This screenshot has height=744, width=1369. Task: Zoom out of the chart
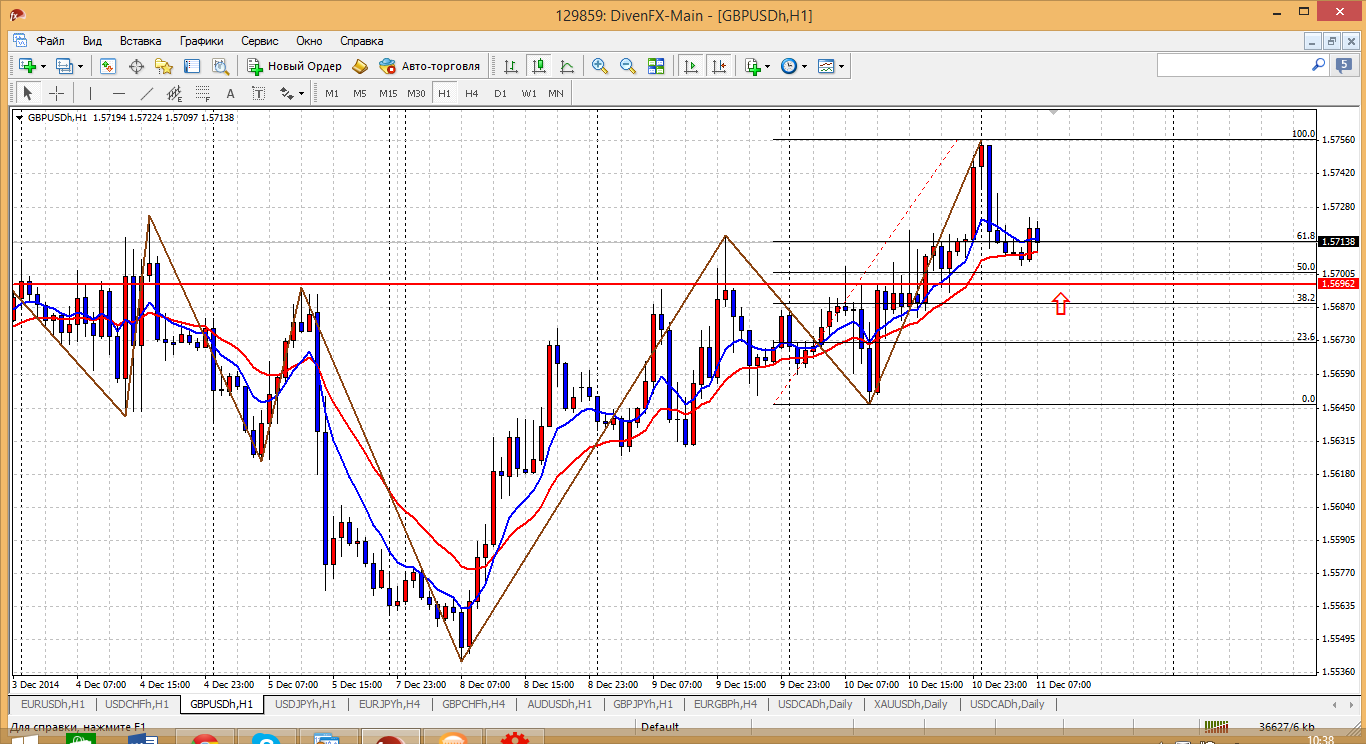(628, 66)
